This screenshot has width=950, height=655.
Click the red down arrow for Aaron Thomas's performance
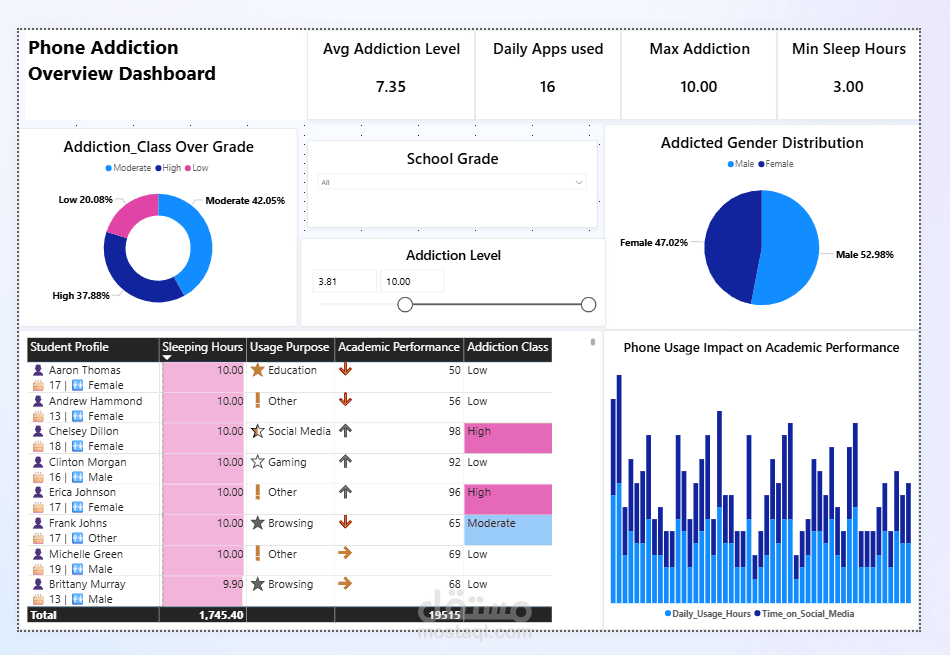pyautogui.click(x=345, y=370)
